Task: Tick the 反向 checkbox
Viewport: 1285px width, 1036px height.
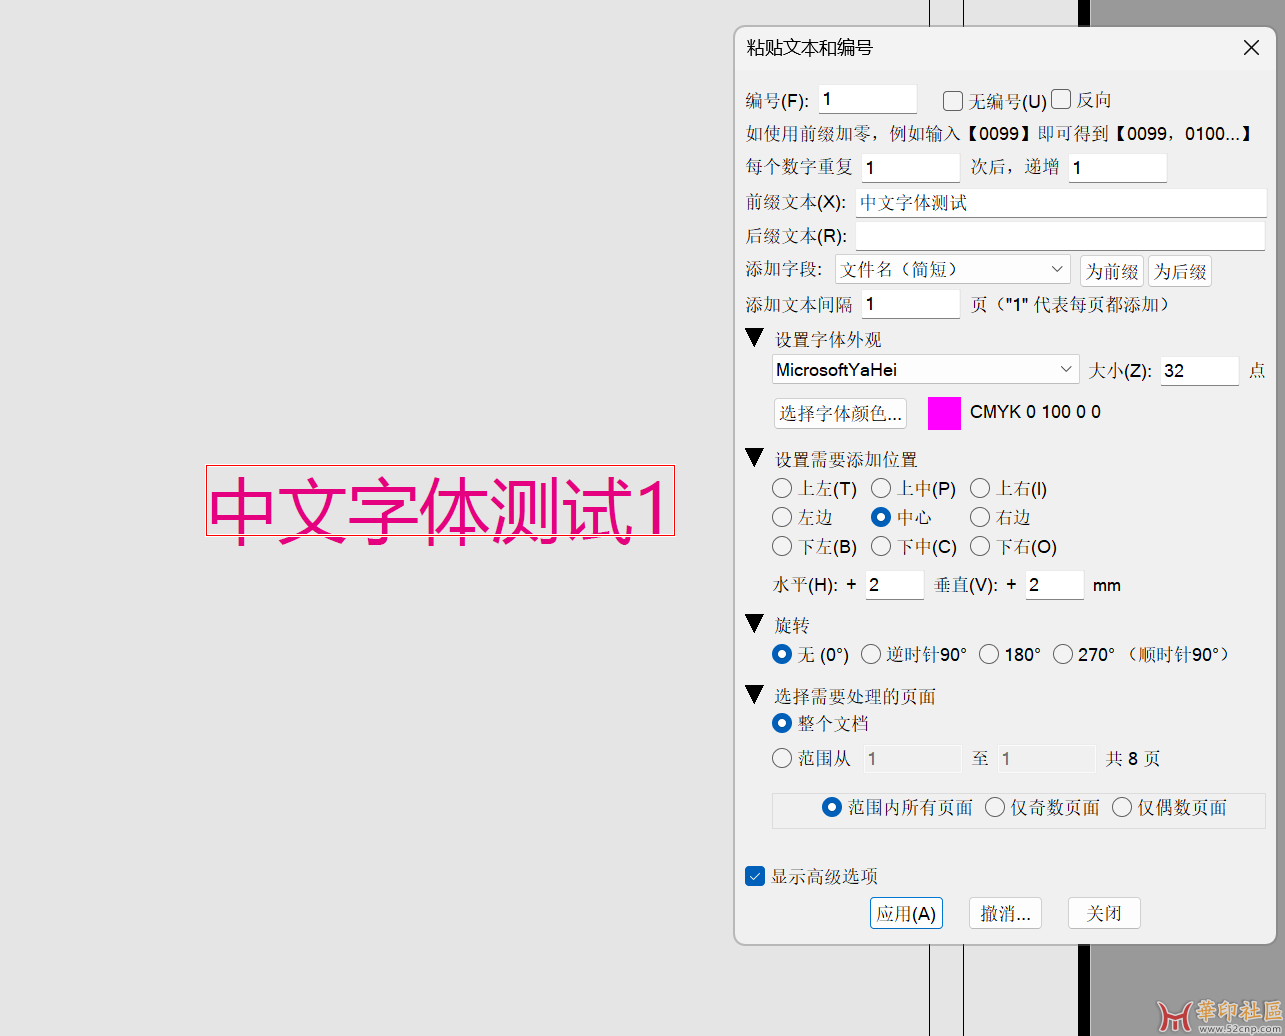Action: click(1062, 99)
